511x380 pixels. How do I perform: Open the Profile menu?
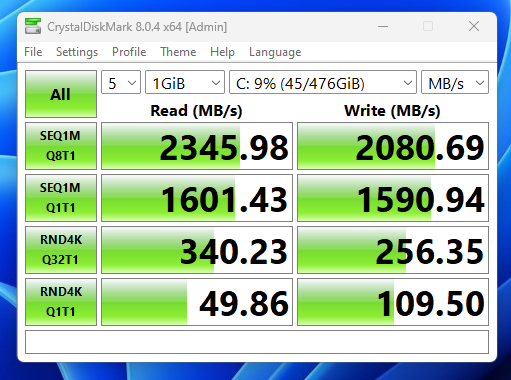pyautogui.click(x=129, y=52)
